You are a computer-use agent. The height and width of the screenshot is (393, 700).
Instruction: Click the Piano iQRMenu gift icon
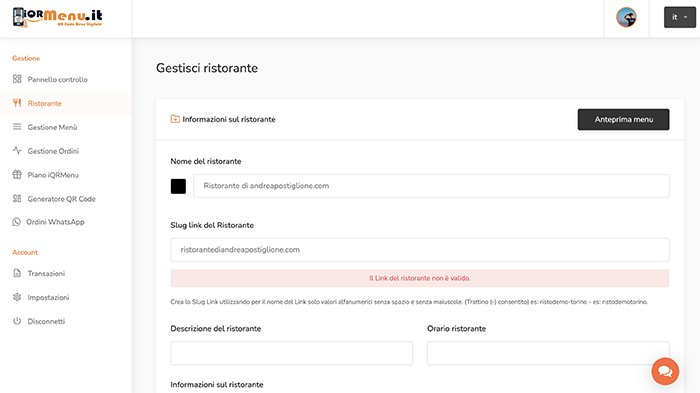(x=17, y=175)
